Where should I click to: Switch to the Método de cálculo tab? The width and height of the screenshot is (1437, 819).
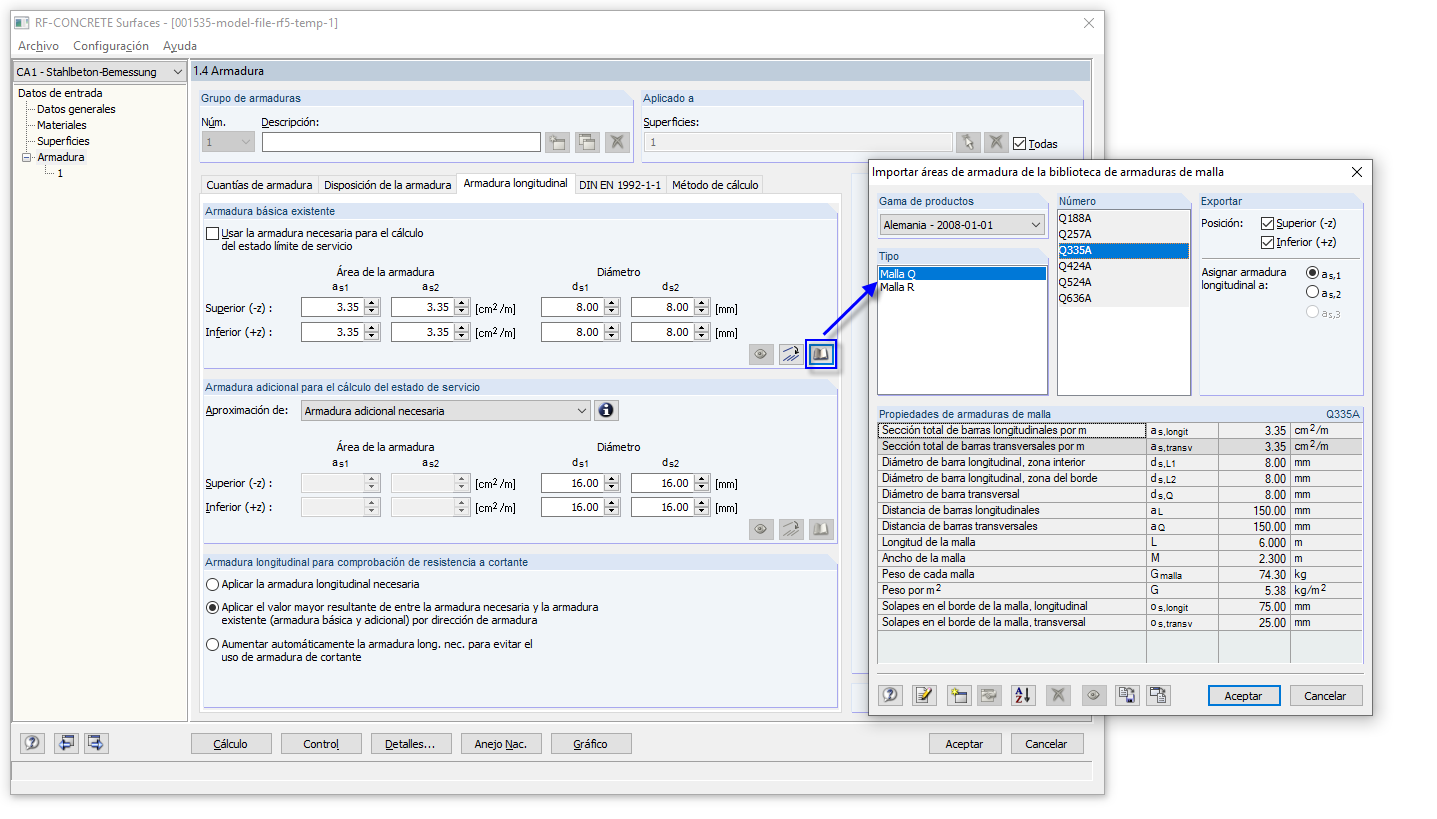pos(715,185)
